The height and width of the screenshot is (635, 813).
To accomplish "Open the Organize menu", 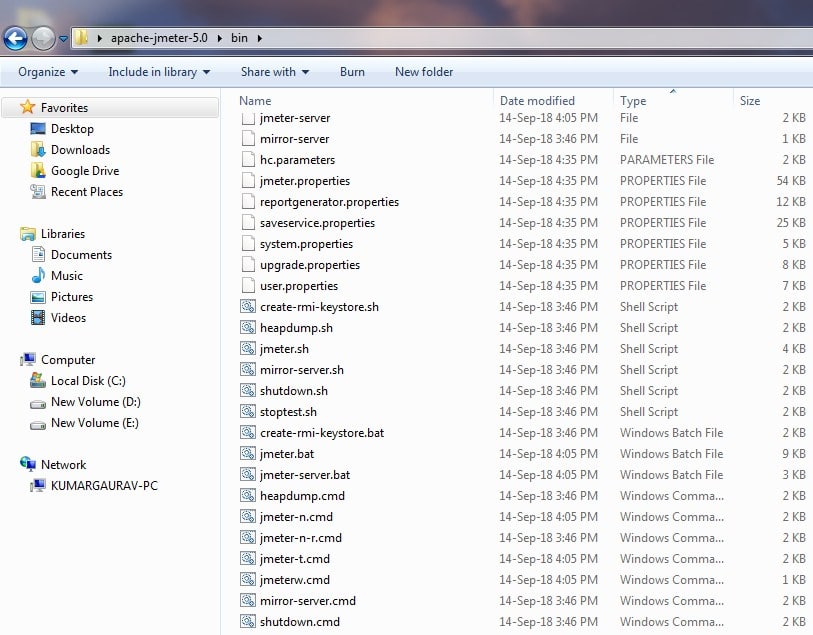I will pyautogui.click(x=48, y=72).
